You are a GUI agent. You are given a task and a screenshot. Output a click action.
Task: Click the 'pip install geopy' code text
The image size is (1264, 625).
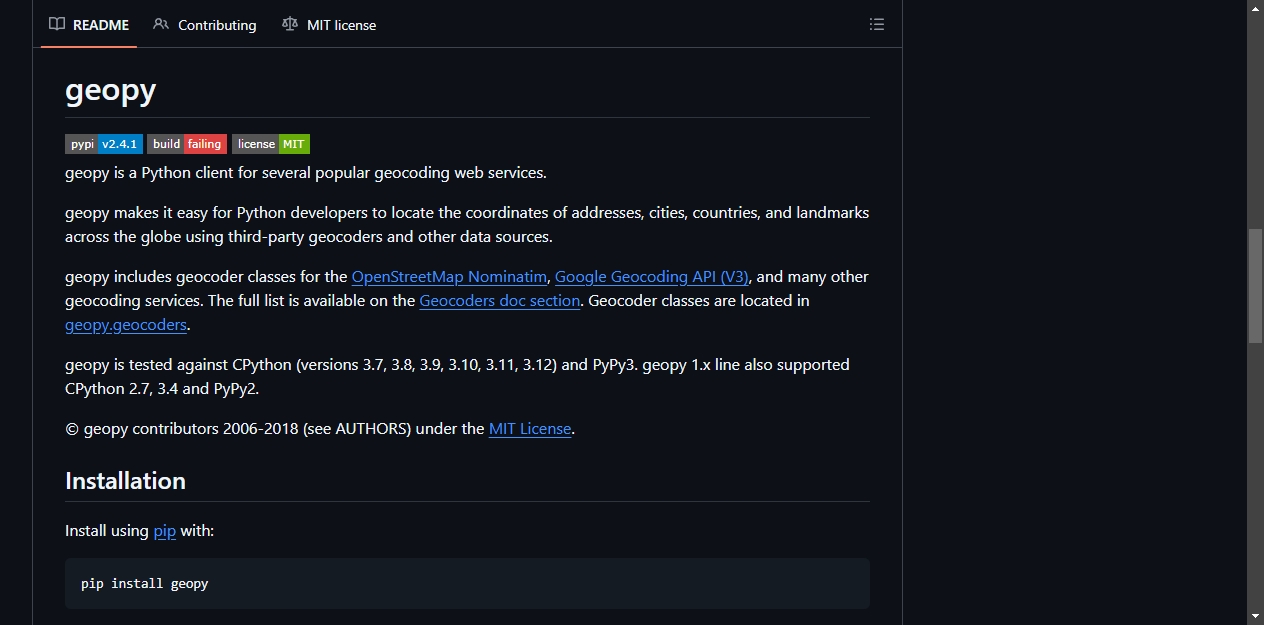pyautogui.click(x=145, y=583)
